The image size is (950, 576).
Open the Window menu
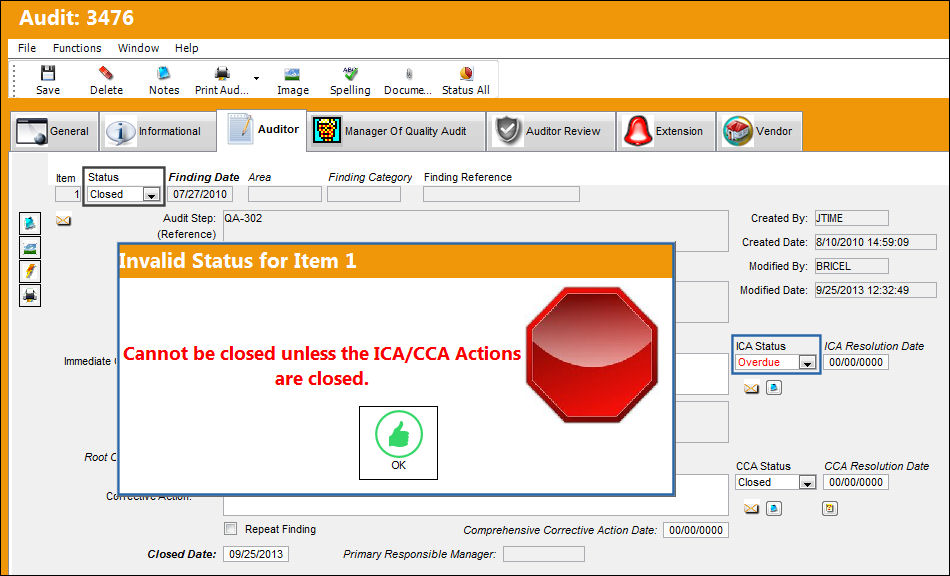coord(138,48)
